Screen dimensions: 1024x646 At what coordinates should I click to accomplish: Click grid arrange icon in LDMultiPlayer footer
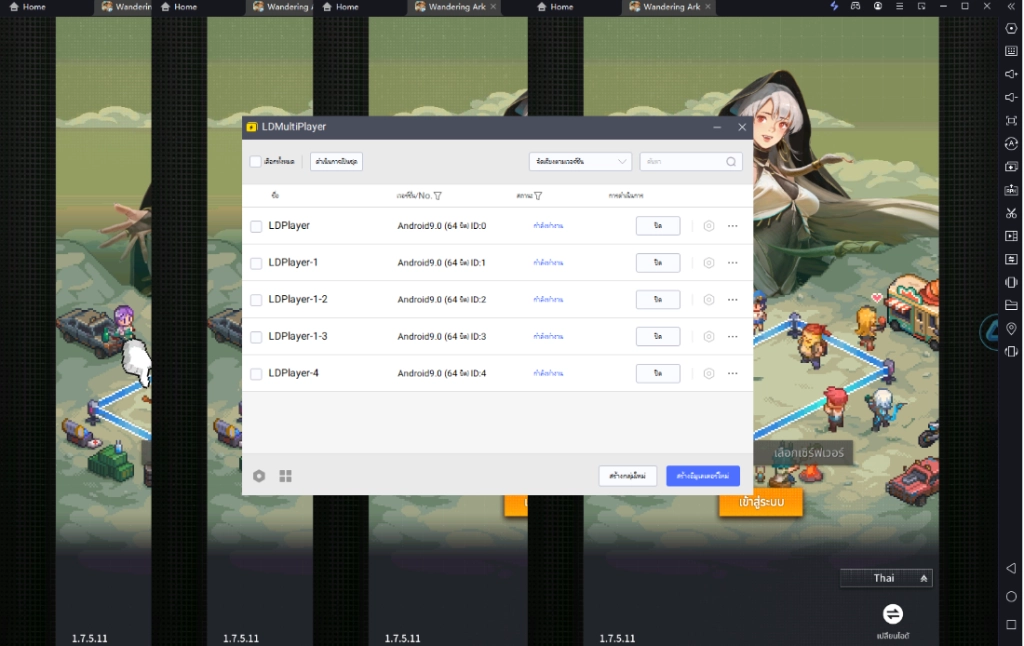[285, 476]
